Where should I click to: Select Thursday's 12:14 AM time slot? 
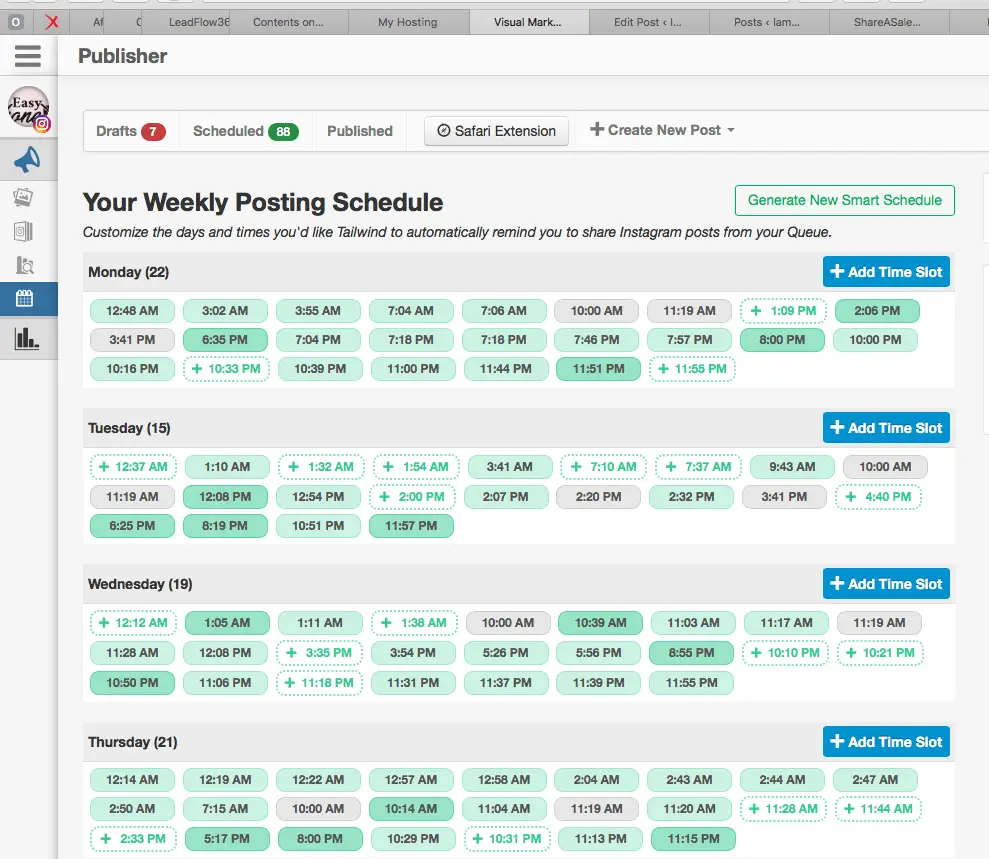[x=132, y=780]
